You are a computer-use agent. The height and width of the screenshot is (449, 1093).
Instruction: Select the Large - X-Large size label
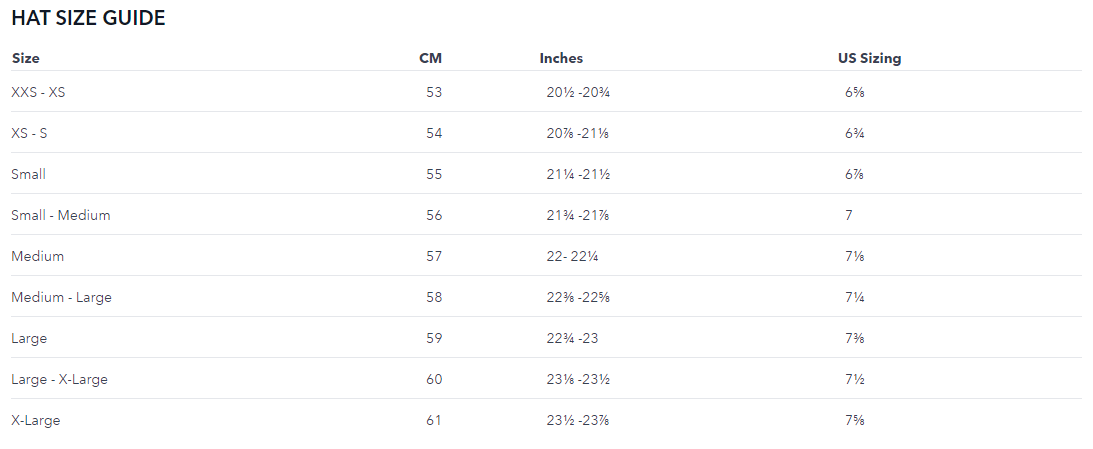(x=59, y=379)
